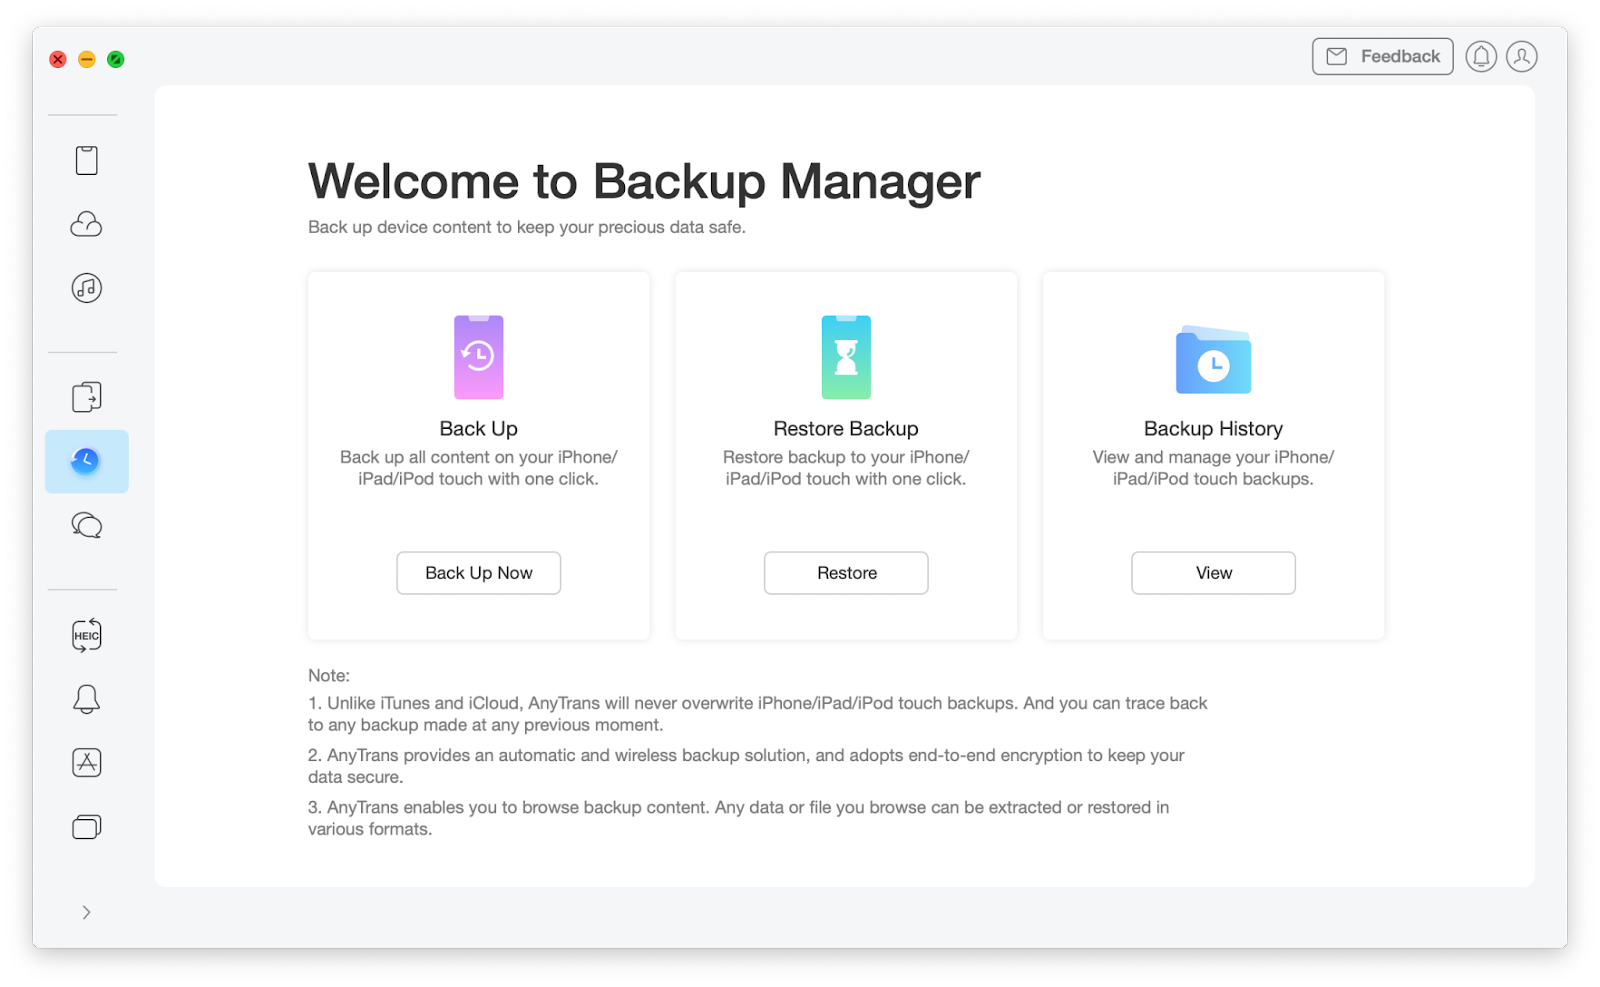The width and height of the screenshot is (1600, 987).
Task: Select the Restore Backup hourglass illustration
Action: 846,357
